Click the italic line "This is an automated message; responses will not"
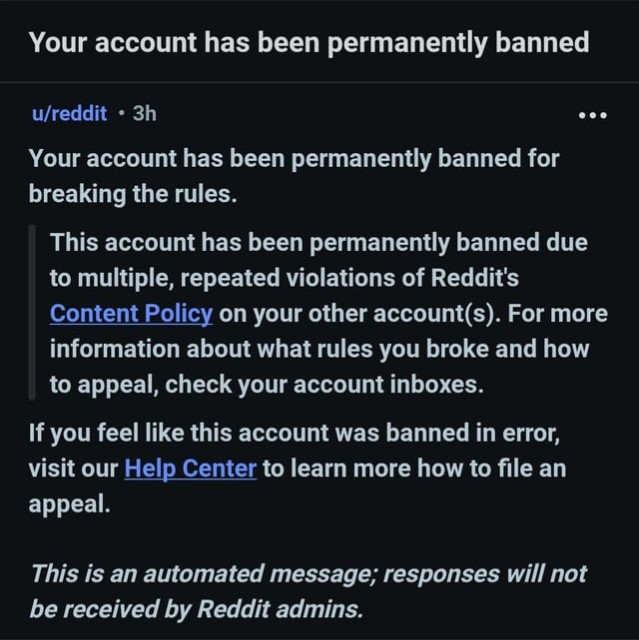Screen dimensions: 639x640 tap(308, 574)
